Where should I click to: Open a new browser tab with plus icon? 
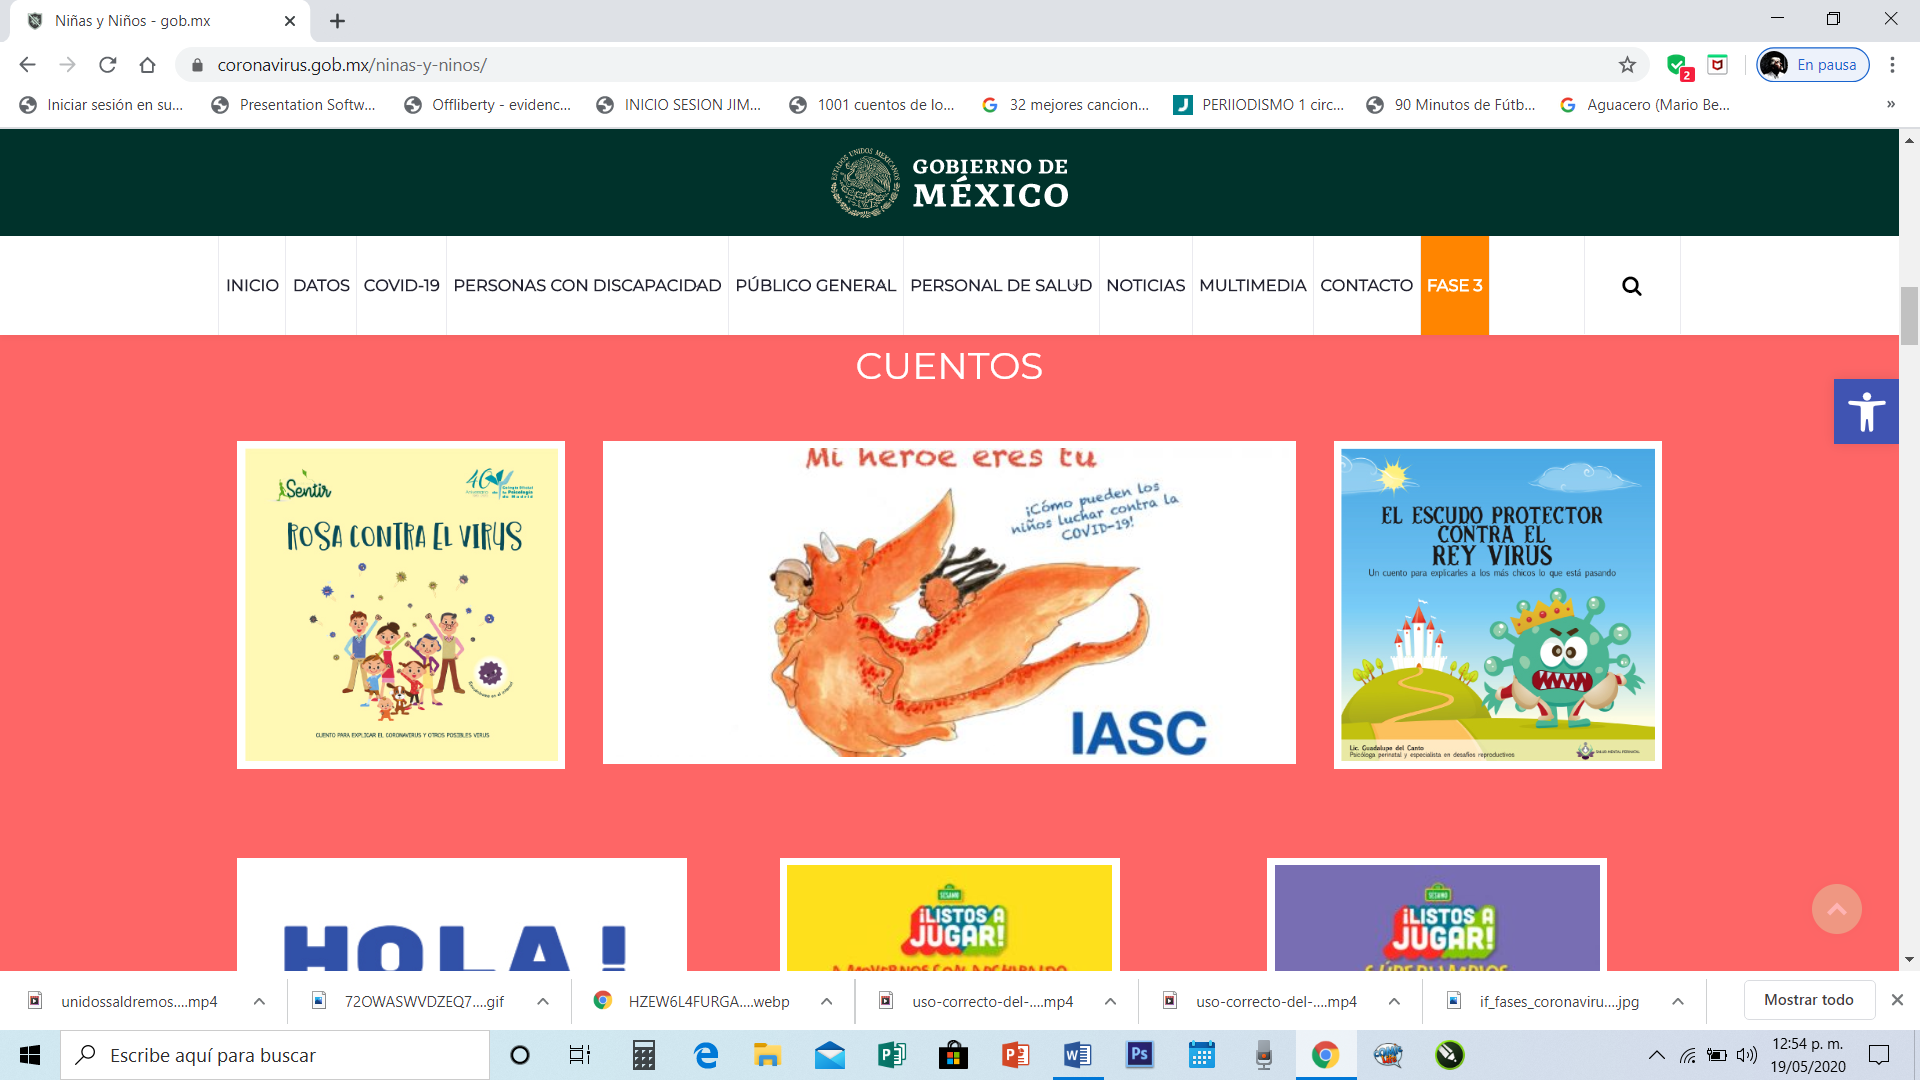tap(337, 21)
